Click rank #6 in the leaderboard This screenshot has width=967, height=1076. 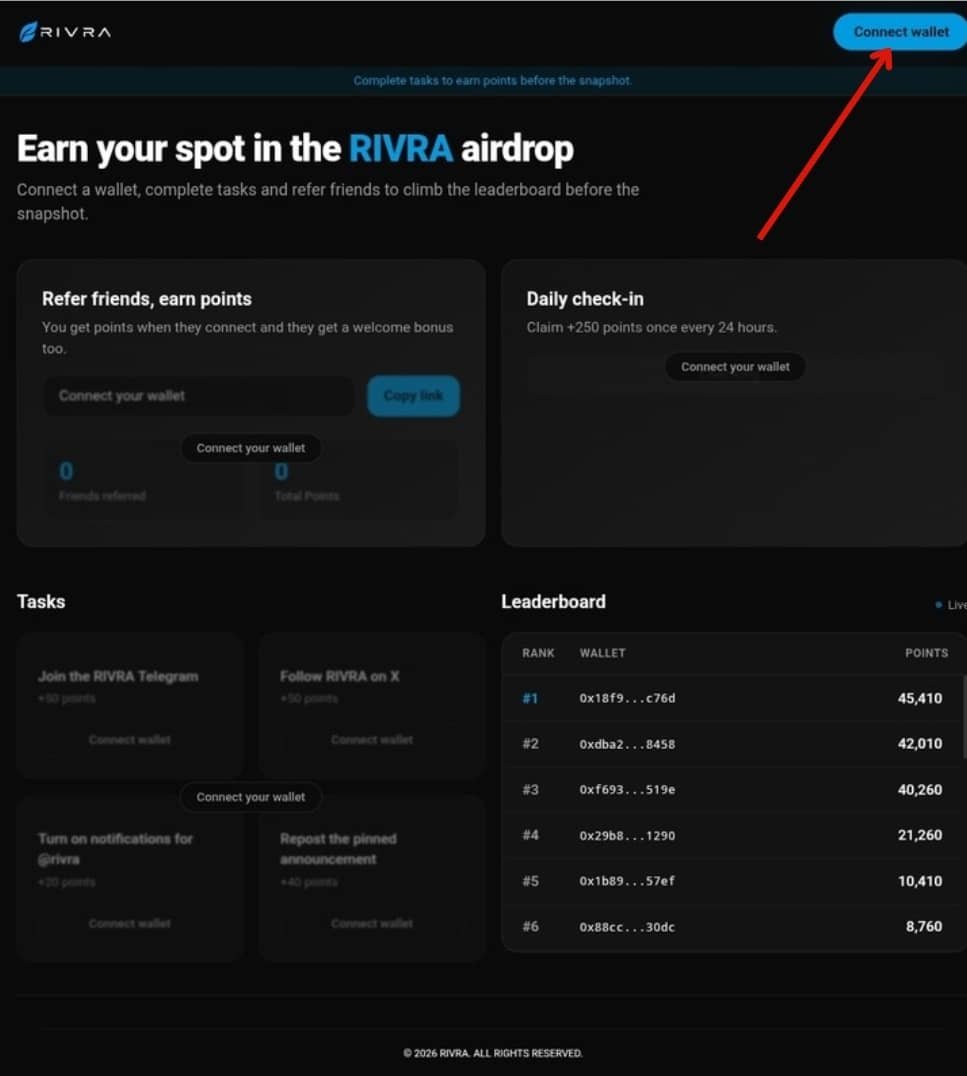pyautogui.click(x=530, y=926)
